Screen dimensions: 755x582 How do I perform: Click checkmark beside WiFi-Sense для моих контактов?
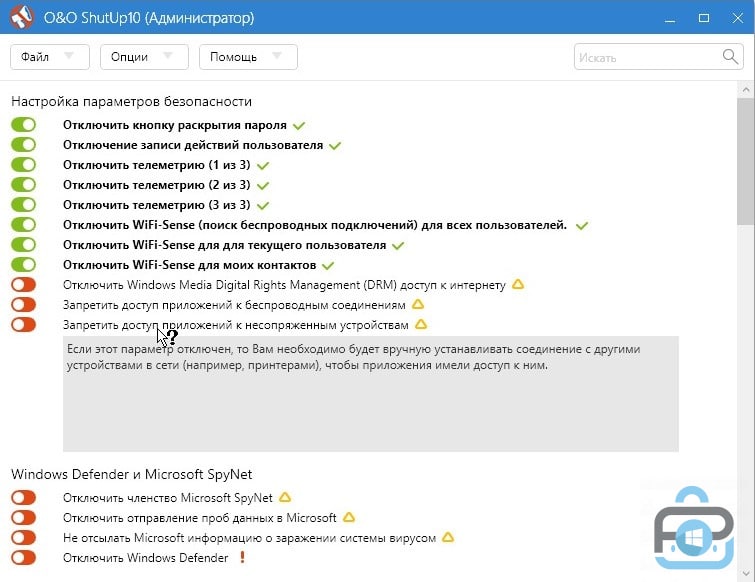pos(328,265)
